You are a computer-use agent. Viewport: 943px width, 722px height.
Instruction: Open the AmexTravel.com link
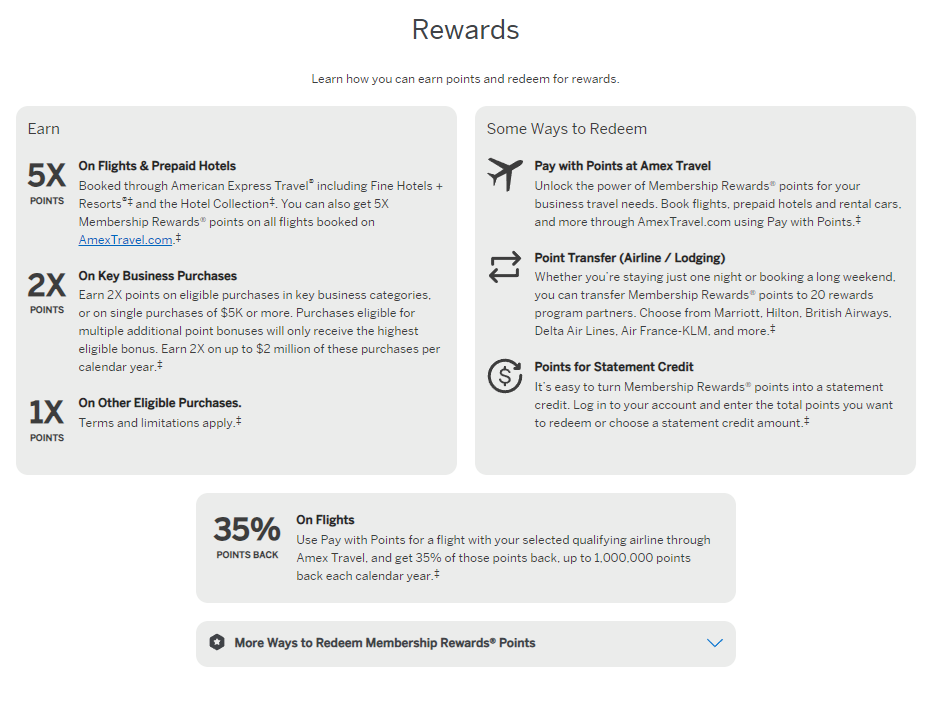[126, 240]
